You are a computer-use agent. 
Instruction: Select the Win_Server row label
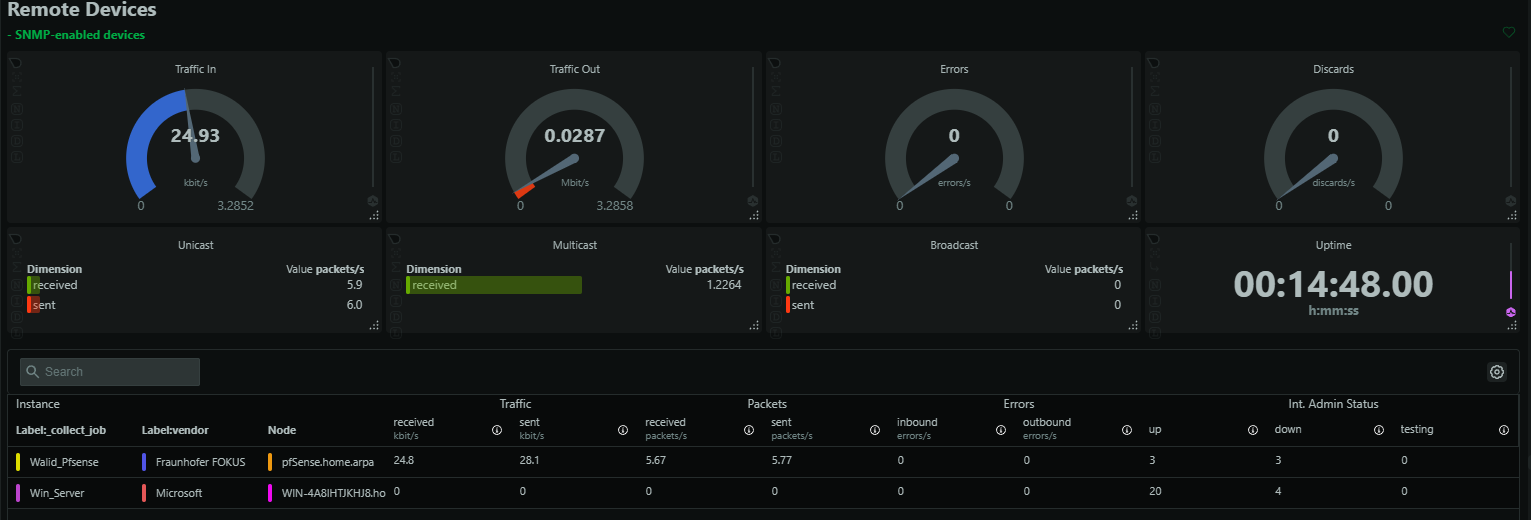(59, 493)
